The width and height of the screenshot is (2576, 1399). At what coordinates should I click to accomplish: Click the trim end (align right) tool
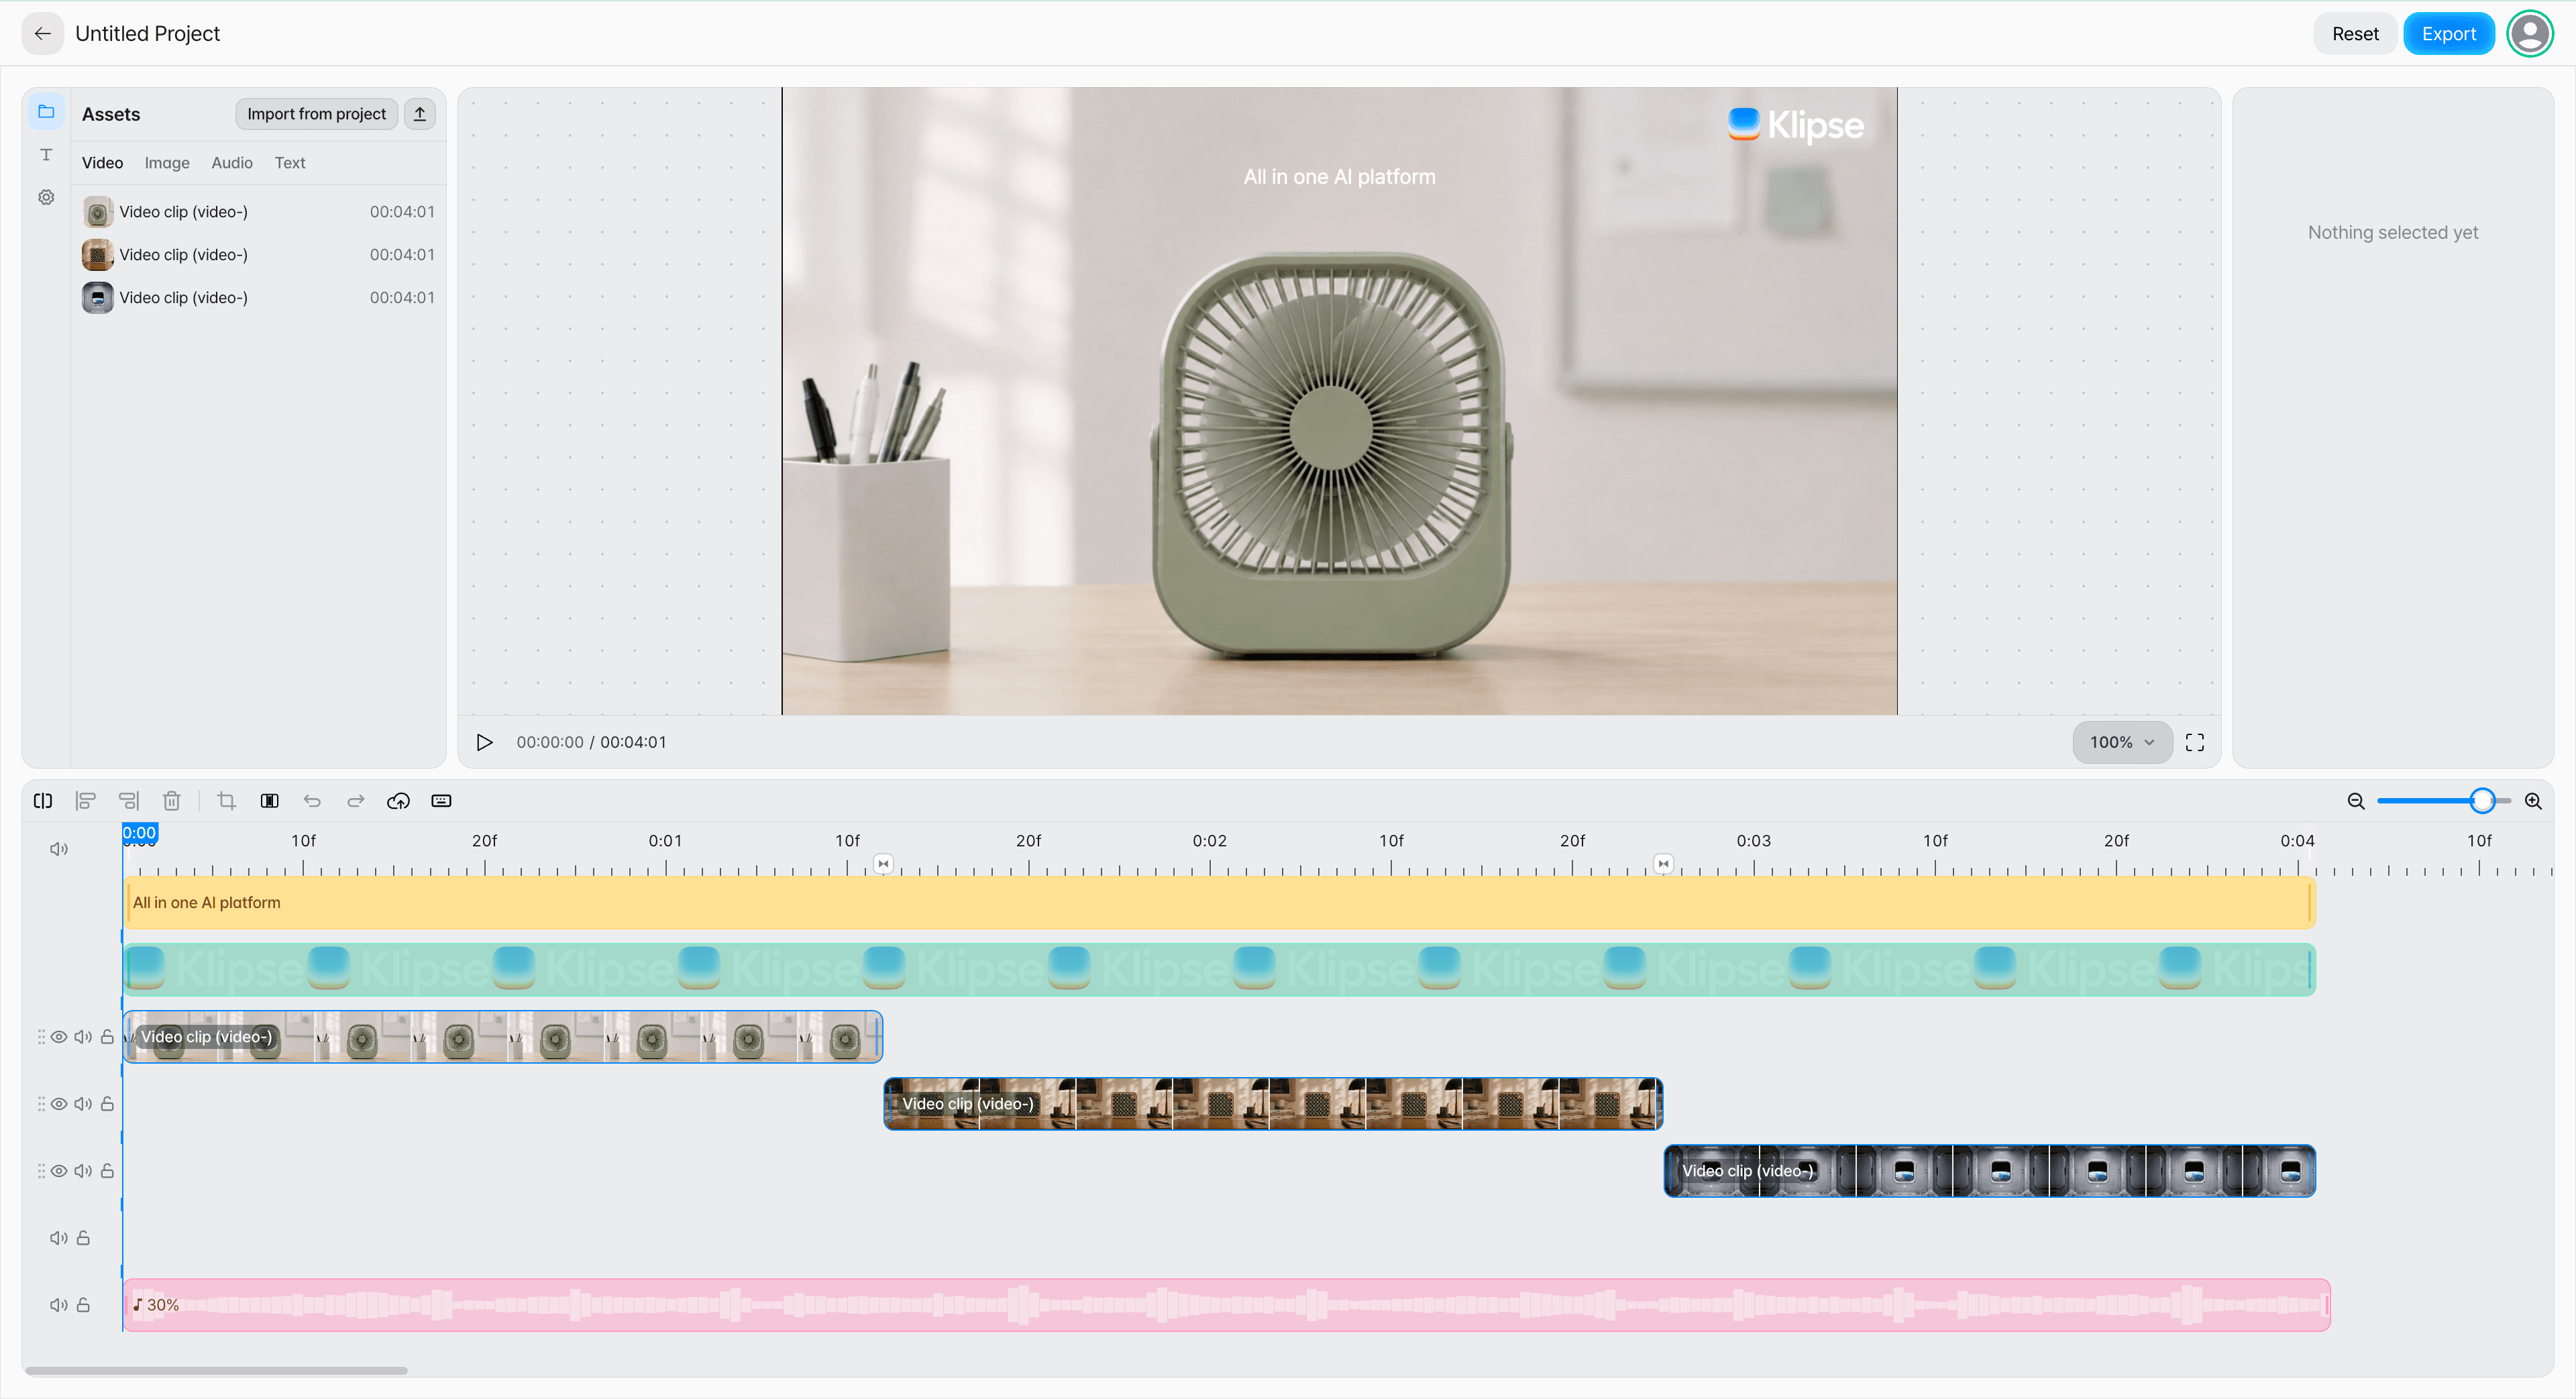tap(129, 801)
